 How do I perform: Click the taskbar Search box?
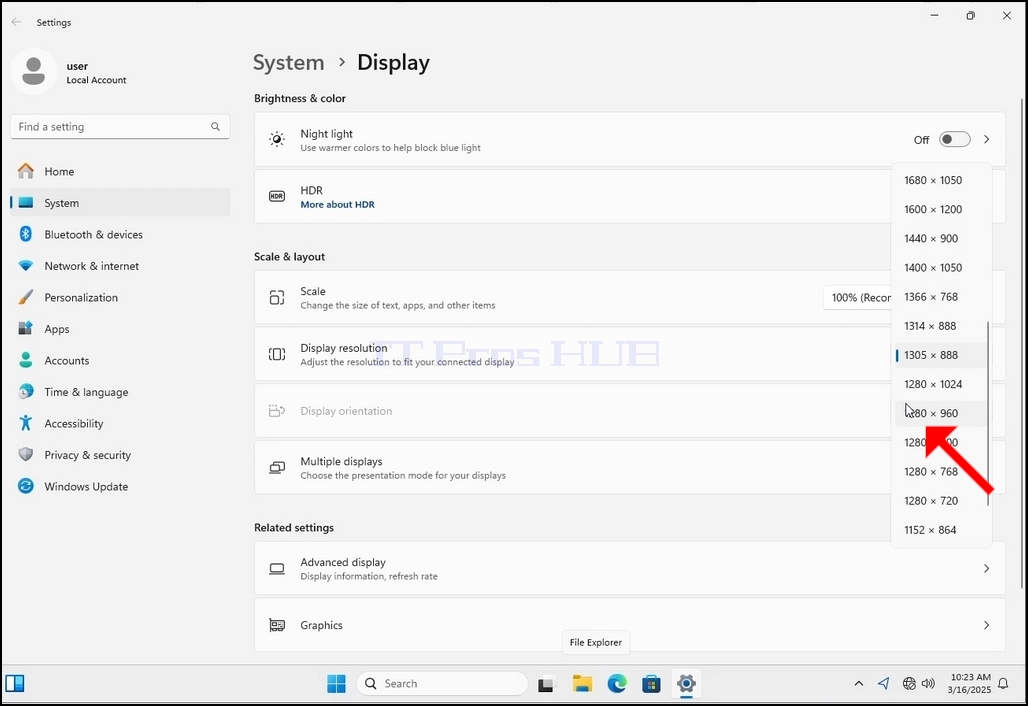coord(442,684)
